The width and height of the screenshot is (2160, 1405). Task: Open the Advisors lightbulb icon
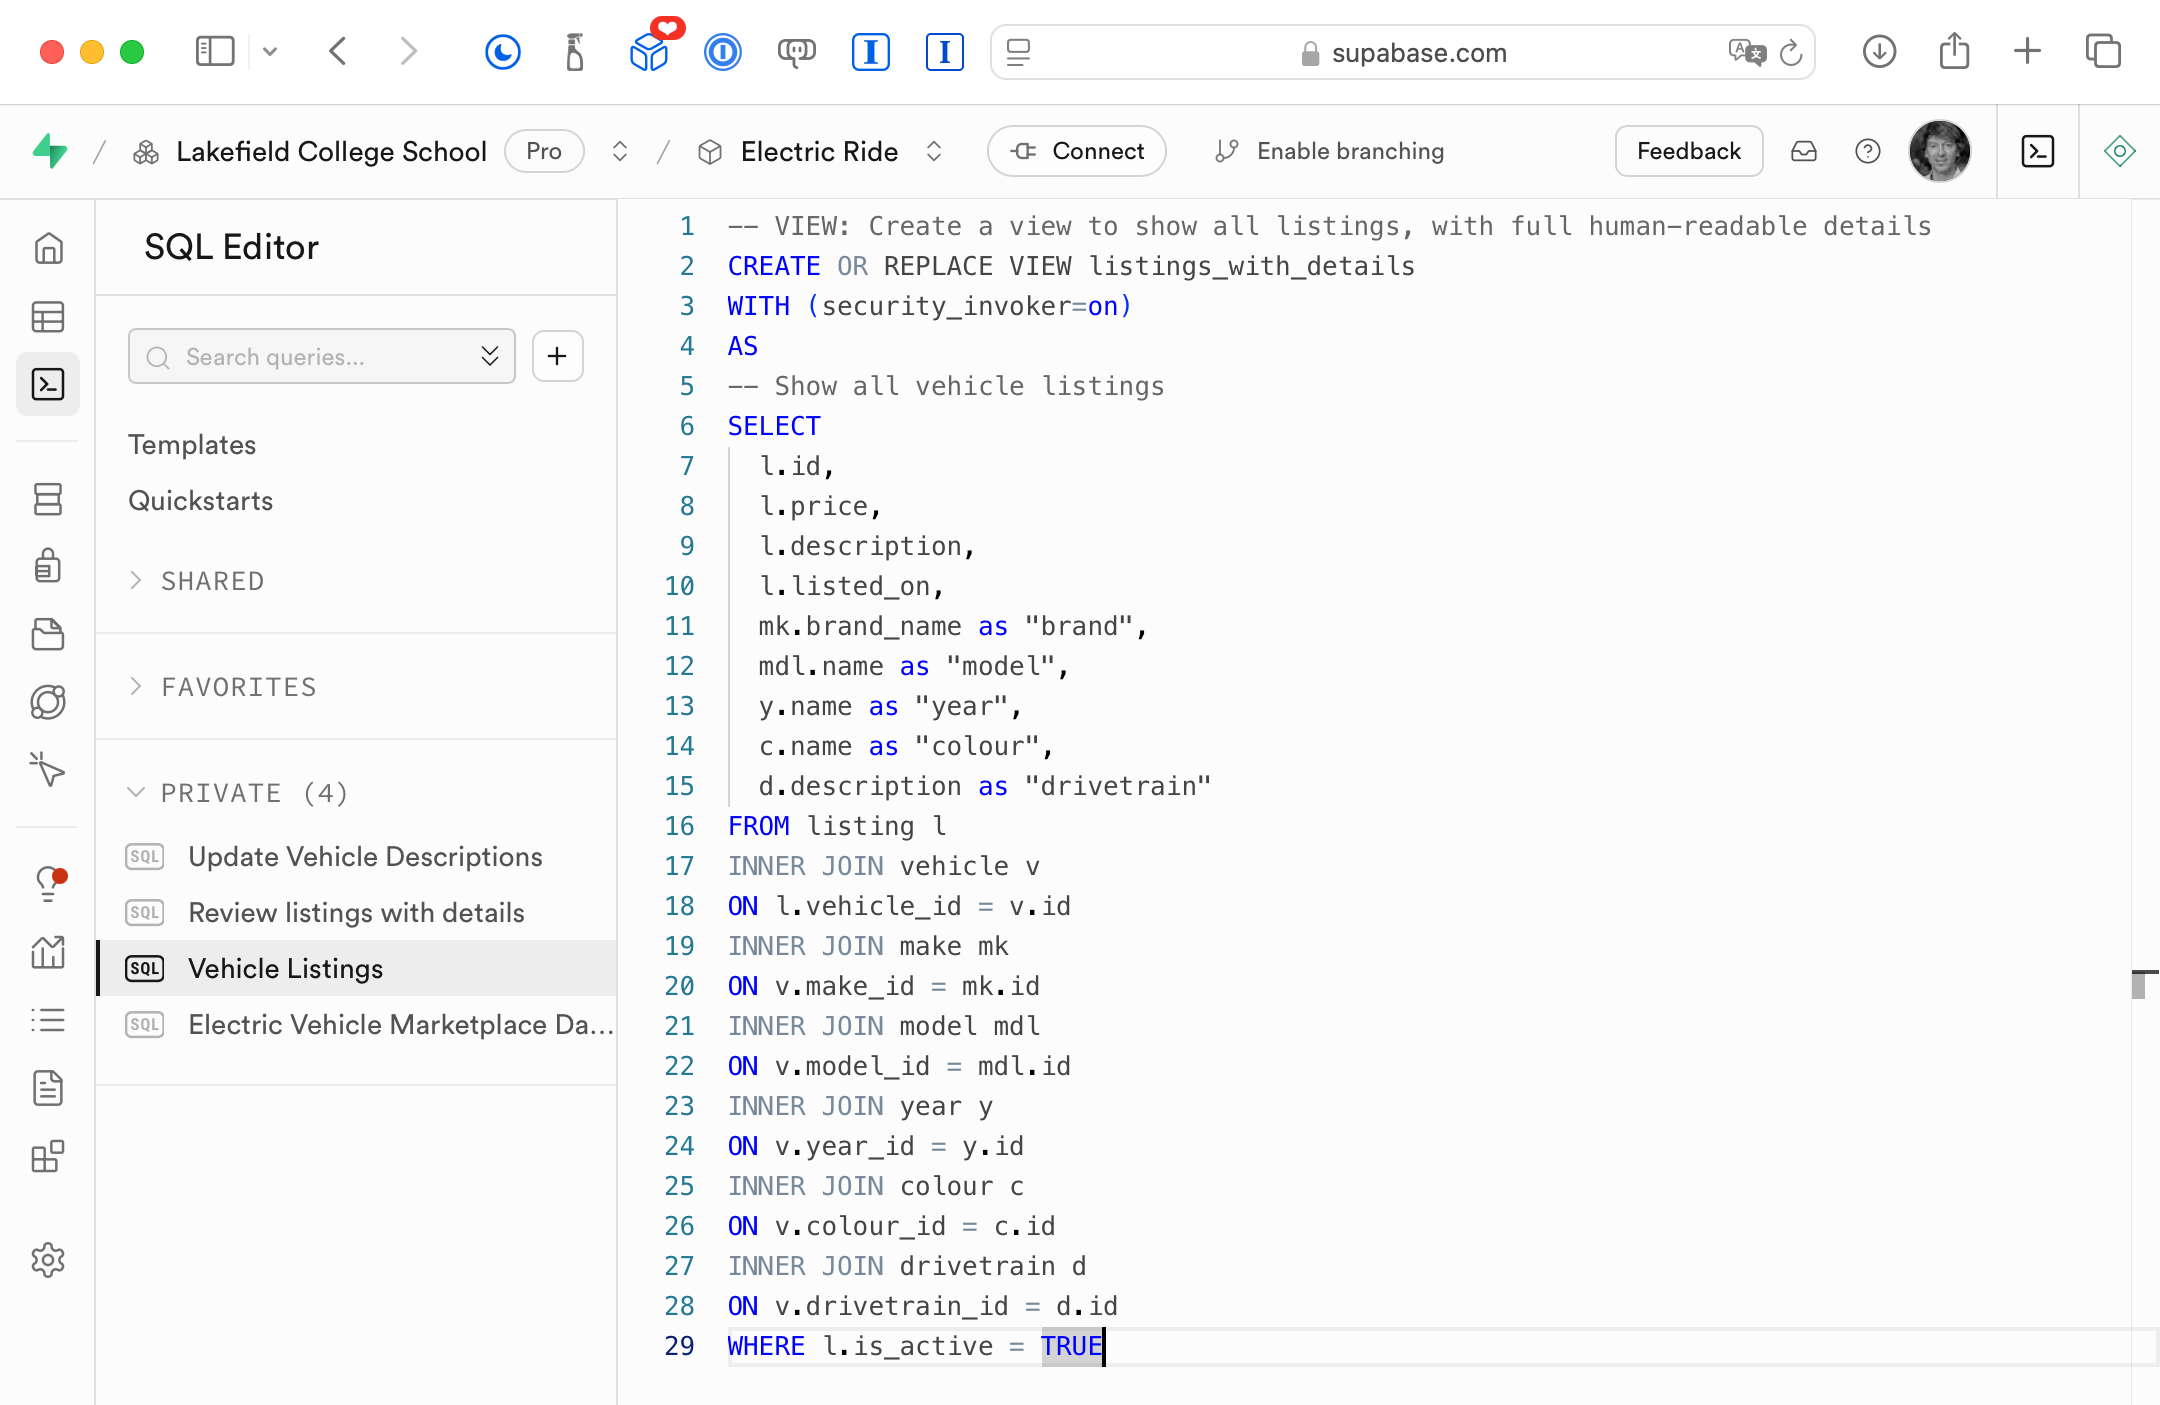(x=48, y=884)
